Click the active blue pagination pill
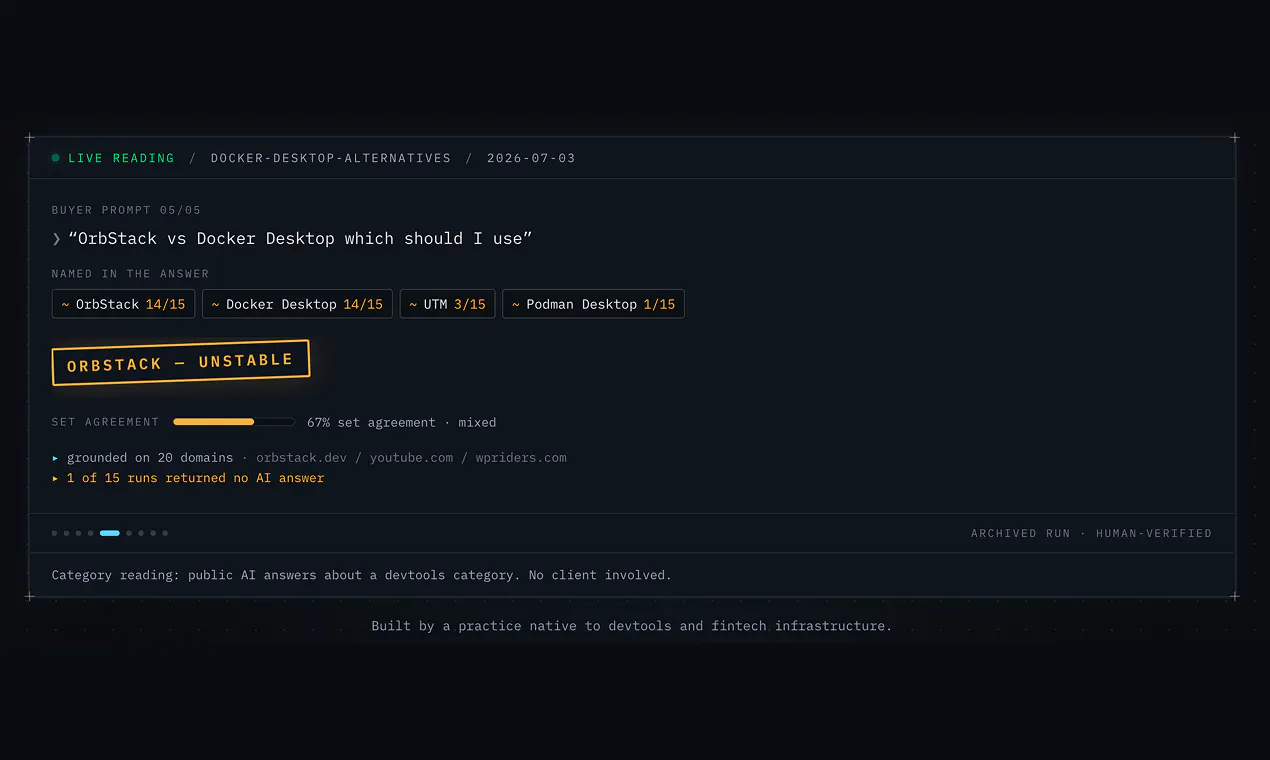The height and width of the screenshot is (760, 1270). [110, 533]
